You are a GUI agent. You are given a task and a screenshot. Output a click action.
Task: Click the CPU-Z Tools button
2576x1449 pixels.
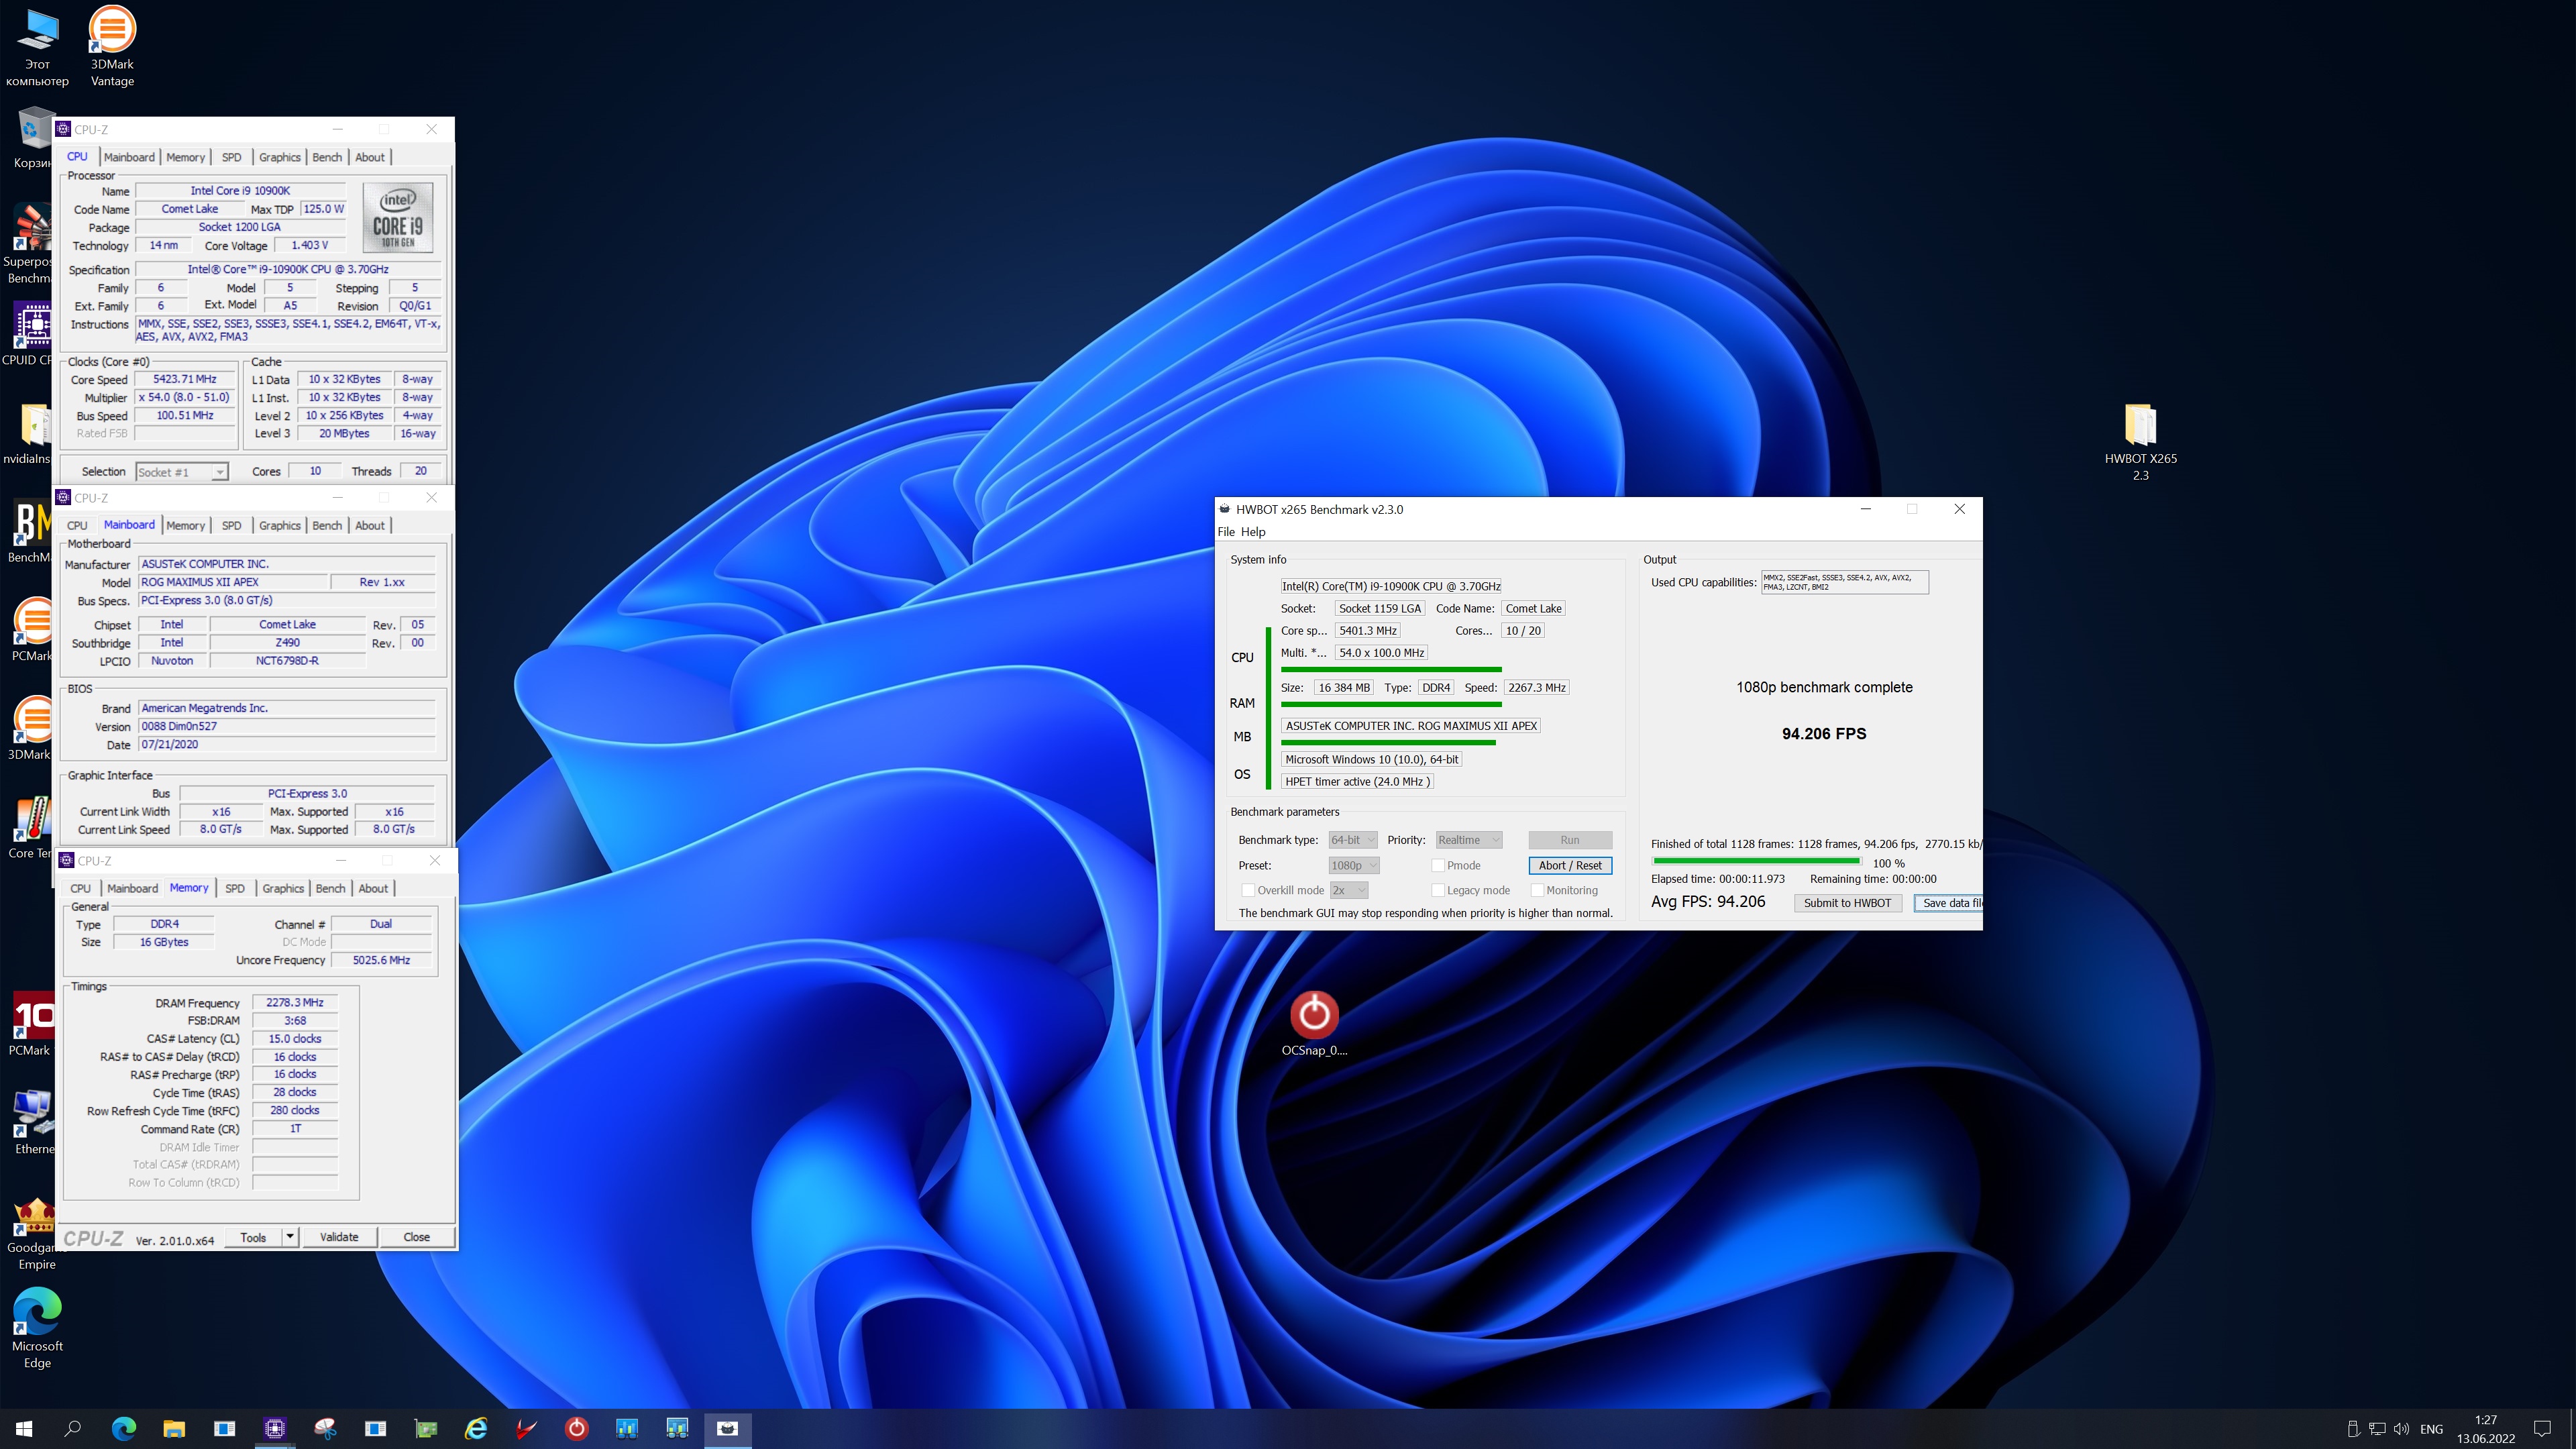click(x=253, y=1237)
